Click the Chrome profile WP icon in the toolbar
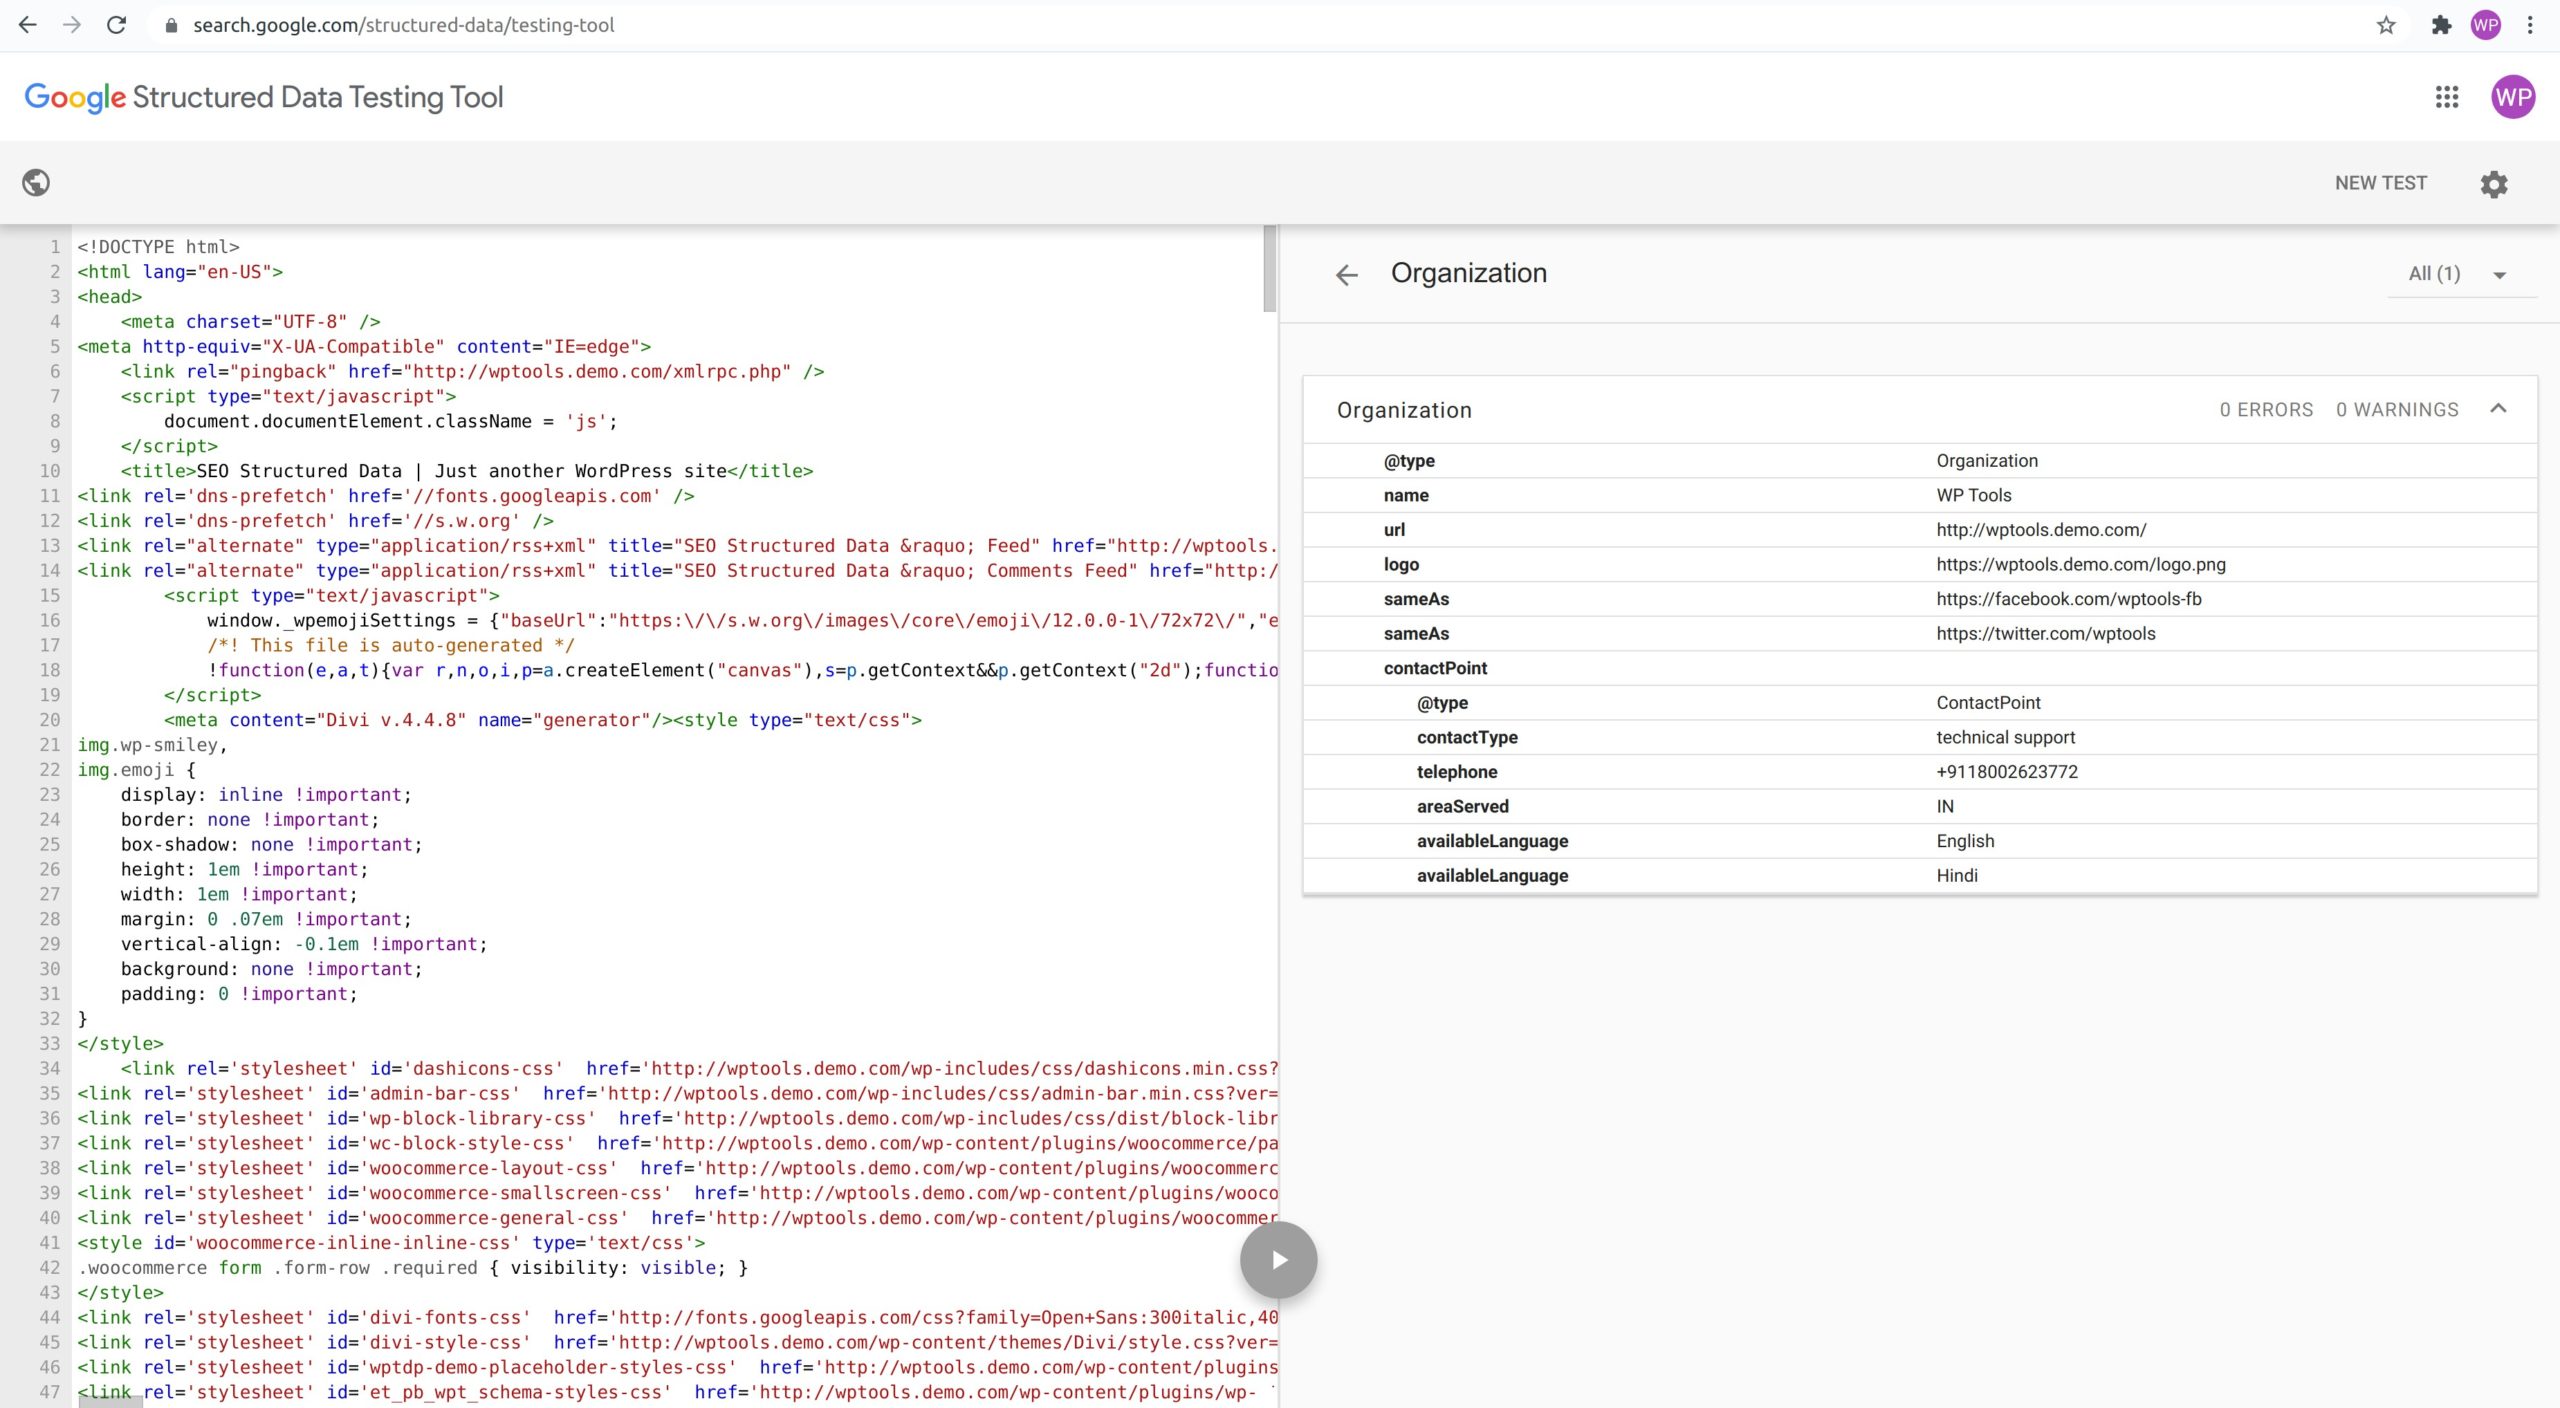Viewport: 2560px width, 1408px height. tap(2485, 25)
